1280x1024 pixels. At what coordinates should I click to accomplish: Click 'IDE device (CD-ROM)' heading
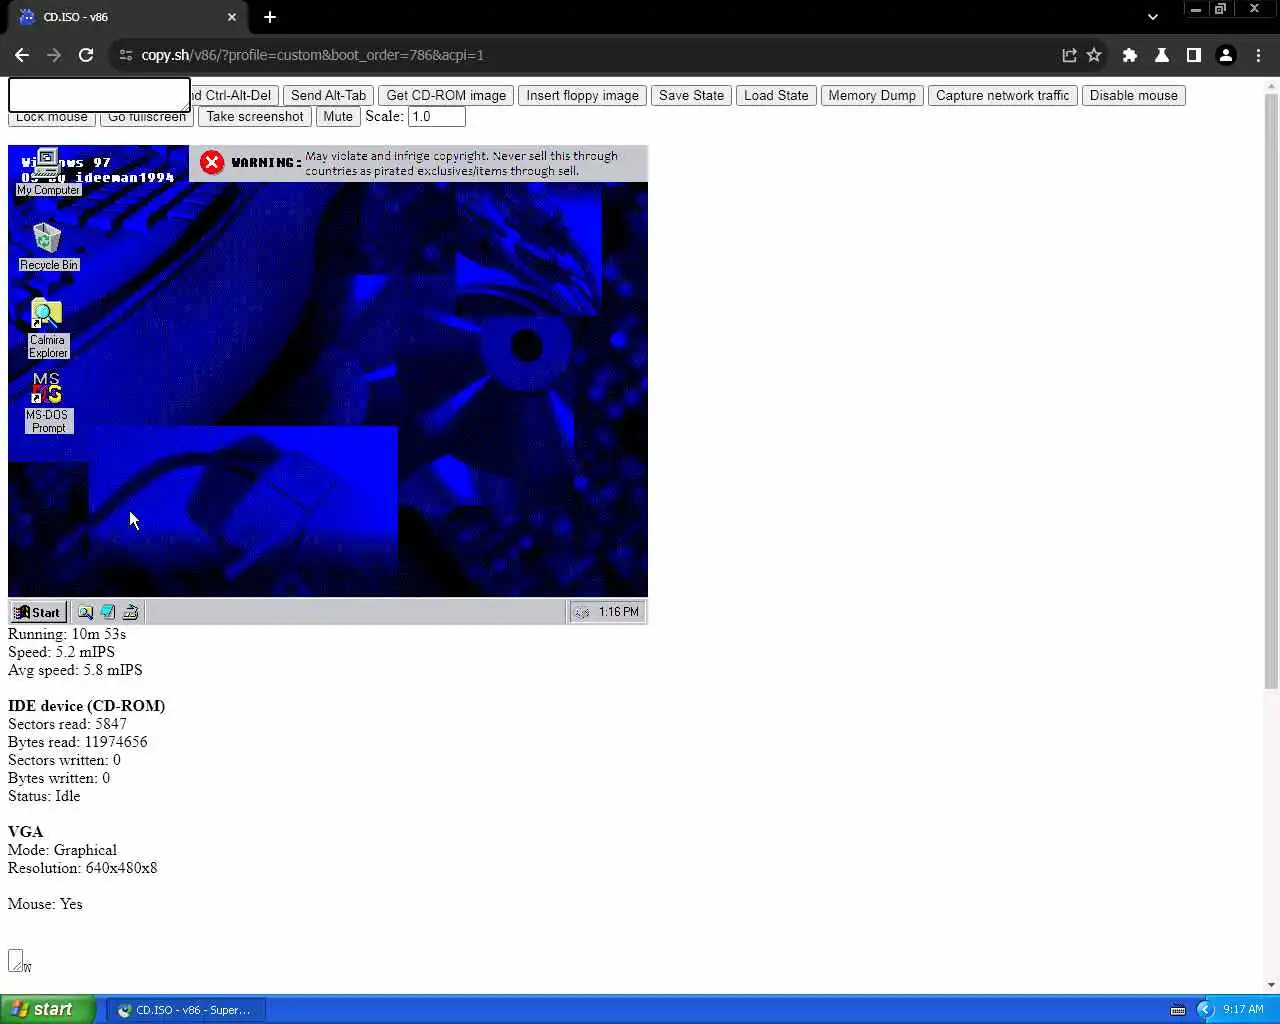pyautogui.click(x=87, y=706)
